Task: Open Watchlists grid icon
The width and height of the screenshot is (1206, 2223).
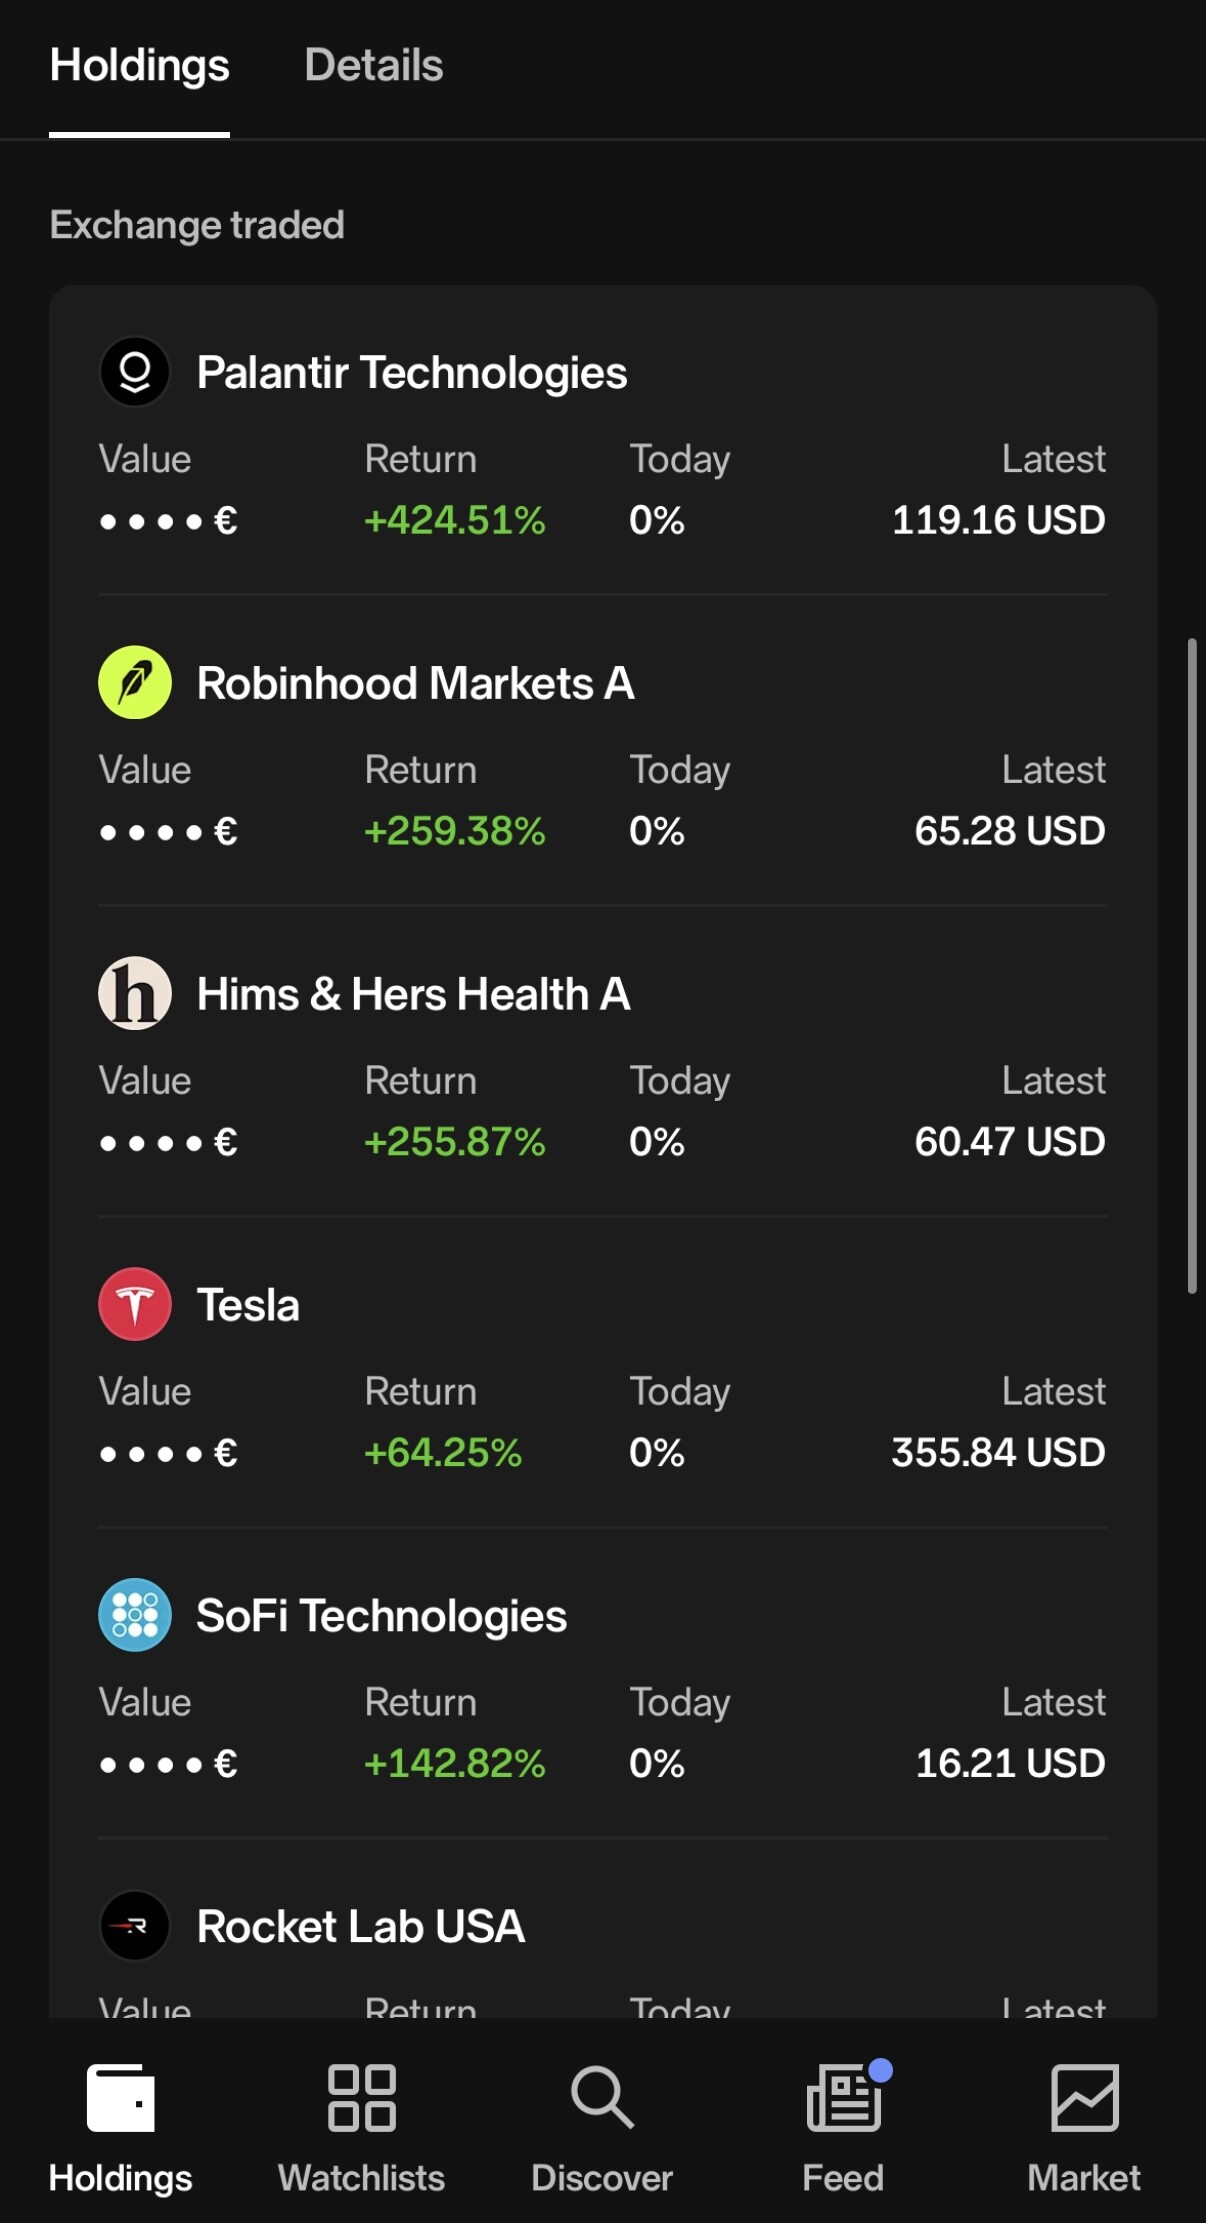Action: coord(361,2098)
